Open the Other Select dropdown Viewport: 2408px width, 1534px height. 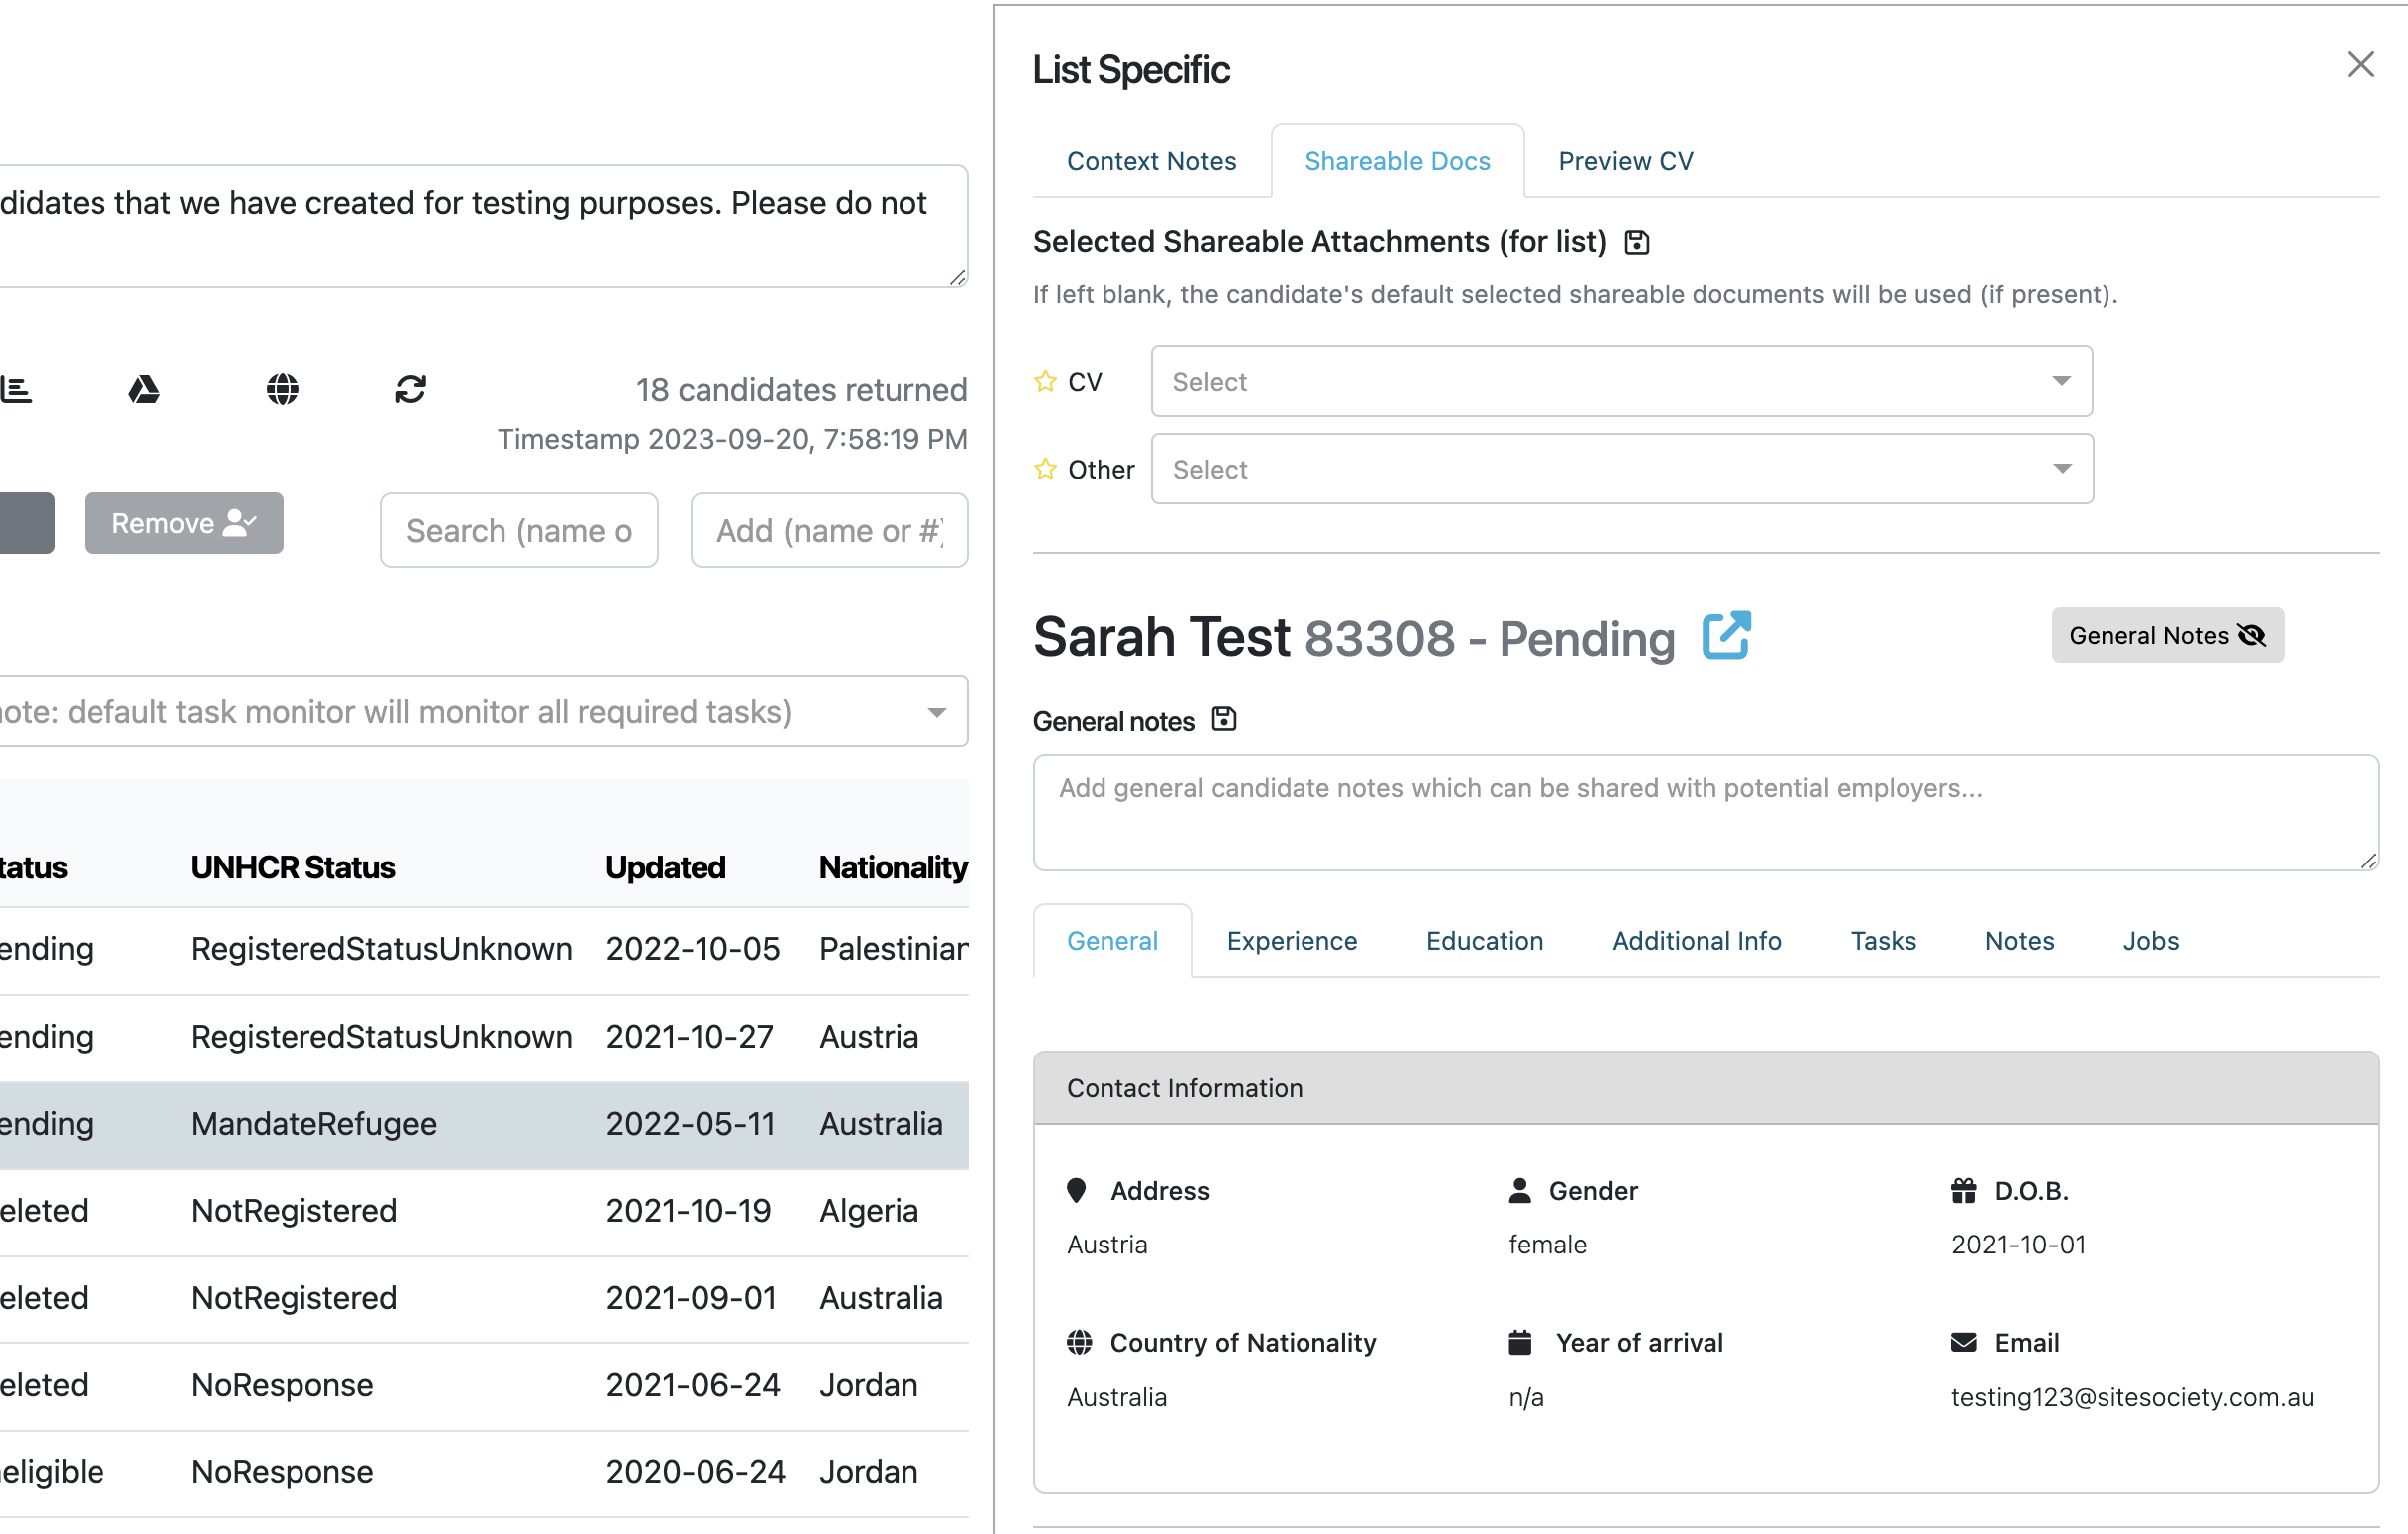click(1620, 469)
